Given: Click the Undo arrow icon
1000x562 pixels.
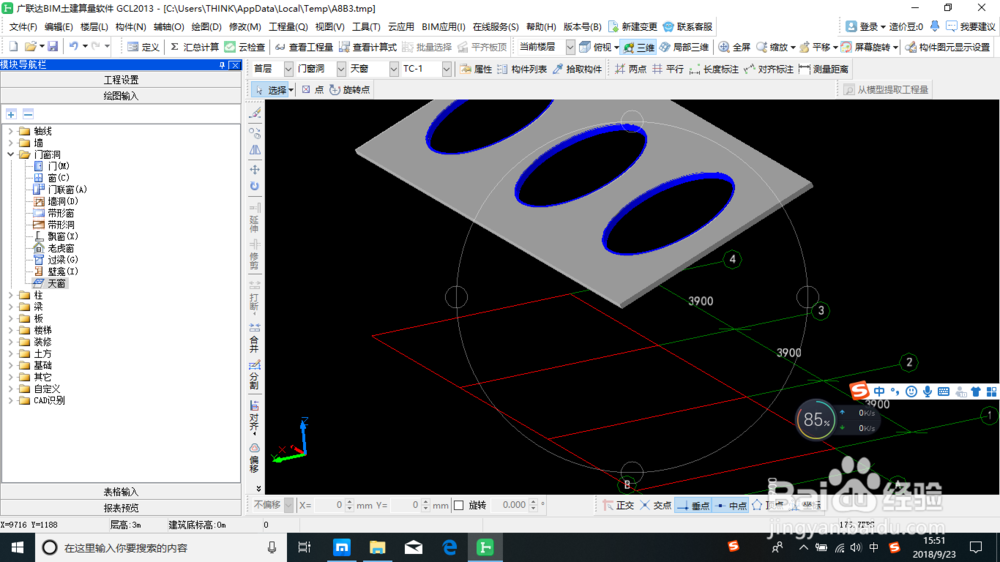Looking at the screenshot, I should 74,47.
